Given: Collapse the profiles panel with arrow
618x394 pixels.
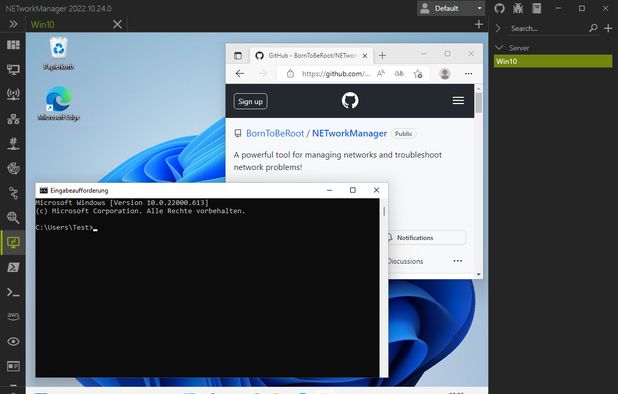Looking at the screenshot, I should (498, 28).
